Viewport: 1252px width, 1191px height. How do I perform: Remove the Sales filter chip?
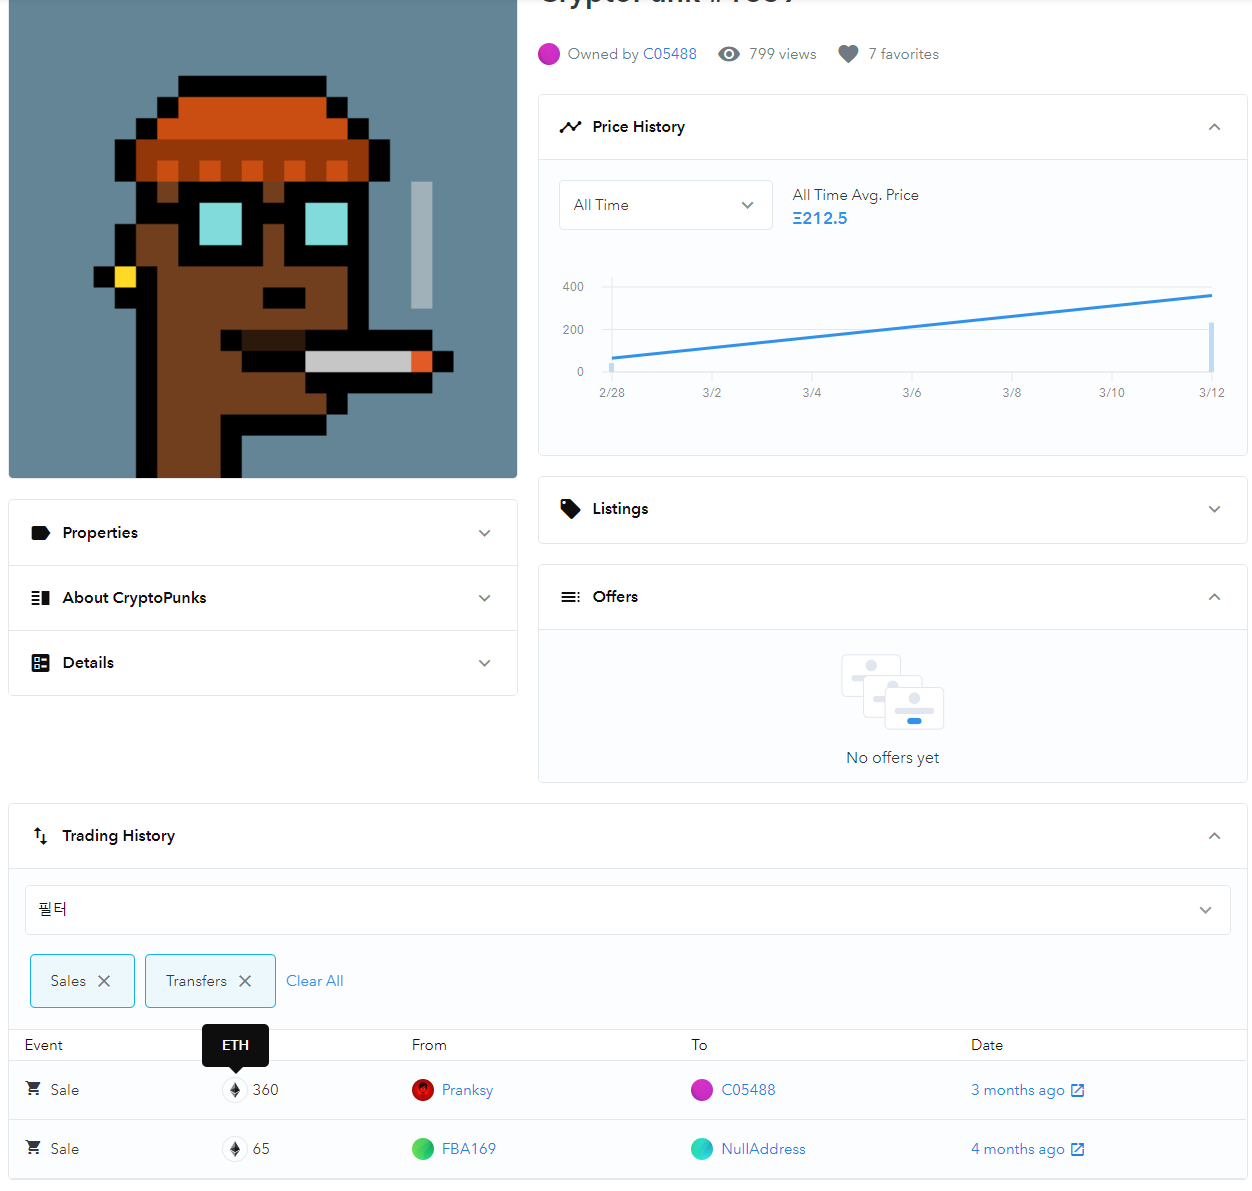click(104, 981)
